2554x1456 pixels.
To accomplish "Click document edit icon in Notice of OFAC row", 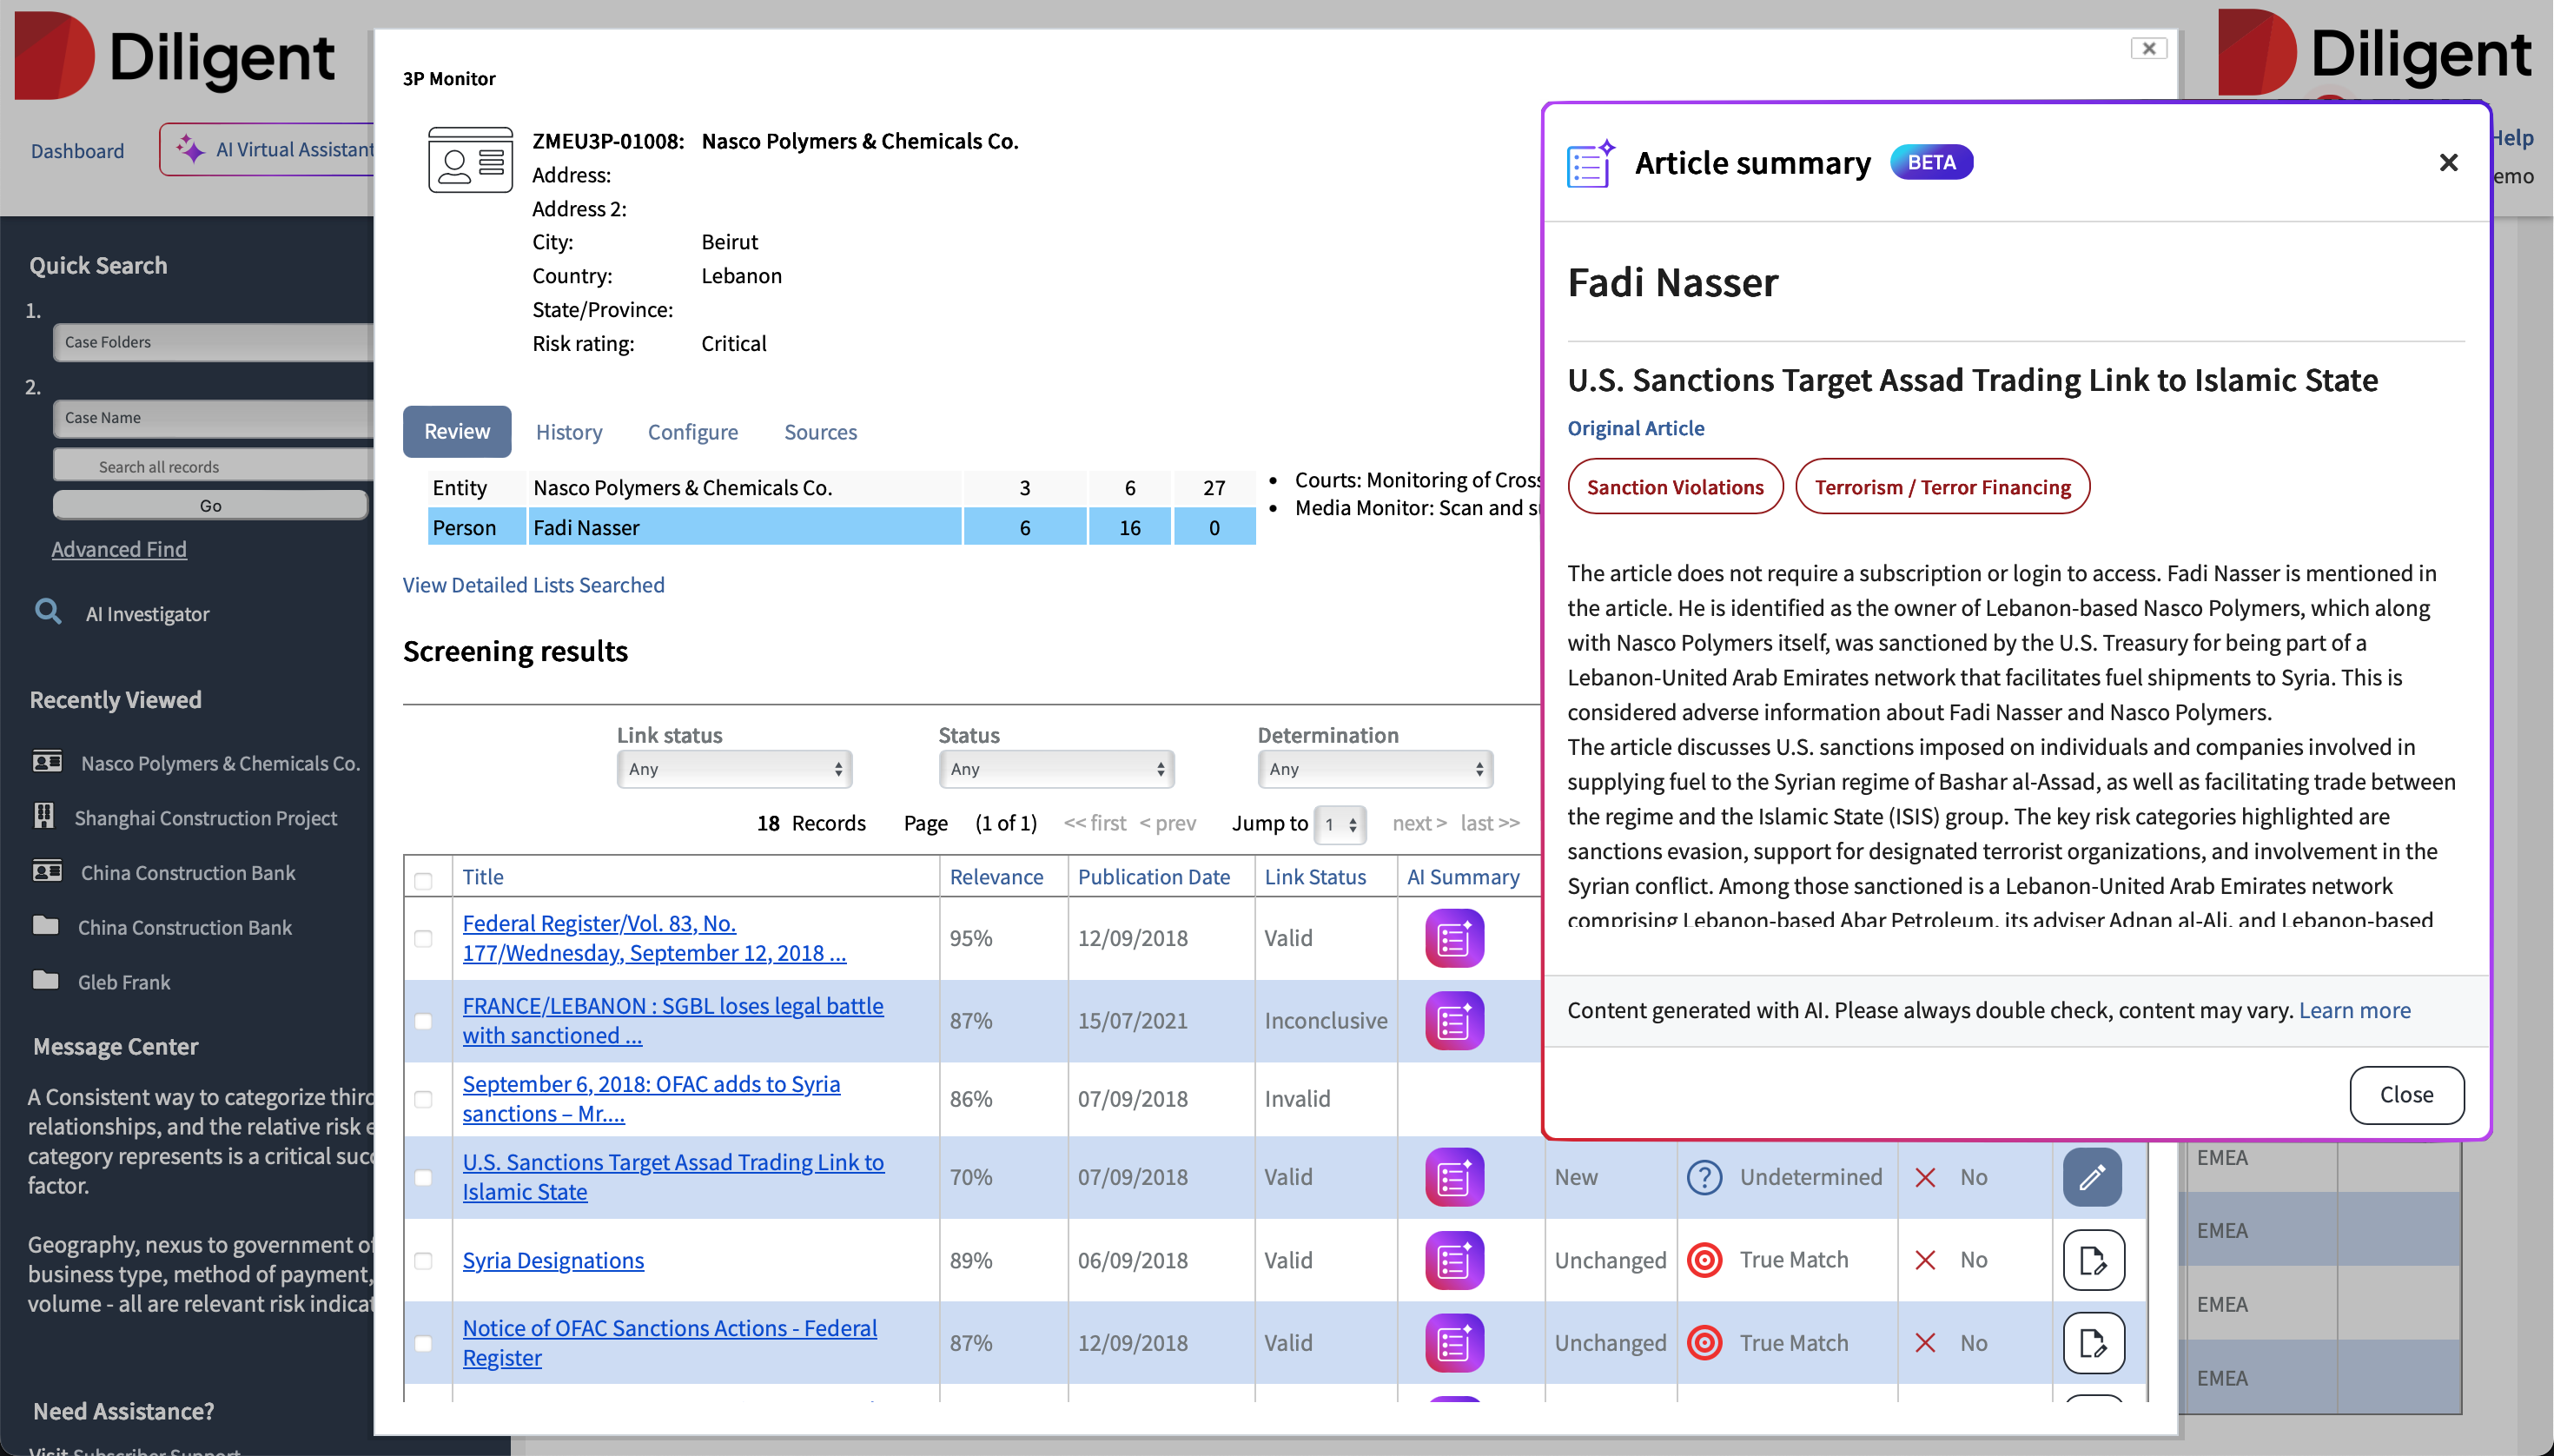I will pyautogui.click(x=2093, y=1343).
